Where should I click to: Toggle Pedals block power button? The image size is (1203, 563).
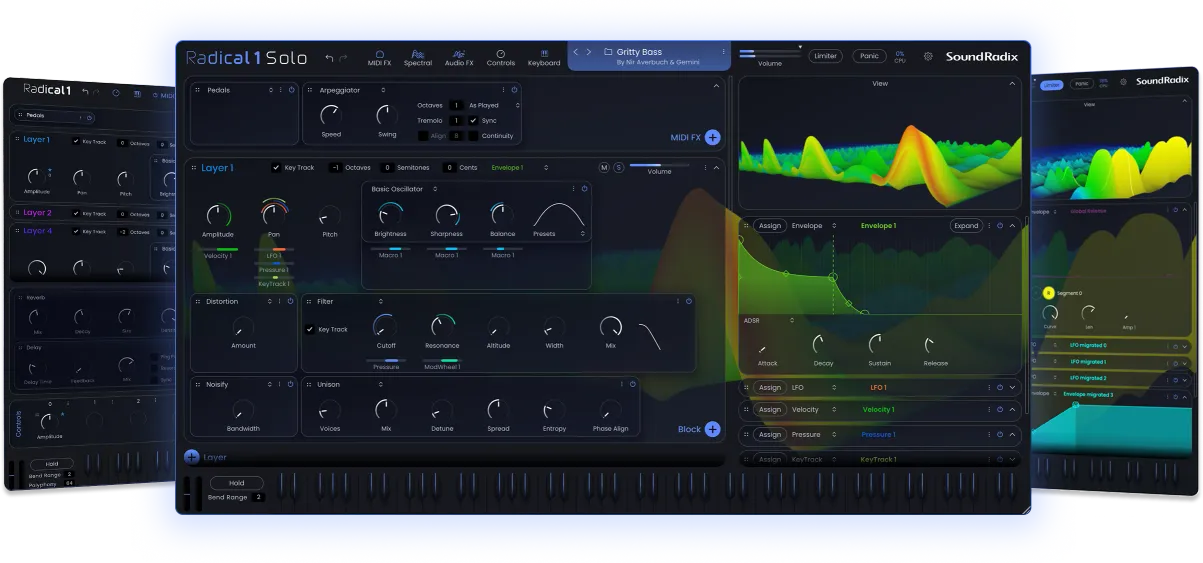coord(292,90)
